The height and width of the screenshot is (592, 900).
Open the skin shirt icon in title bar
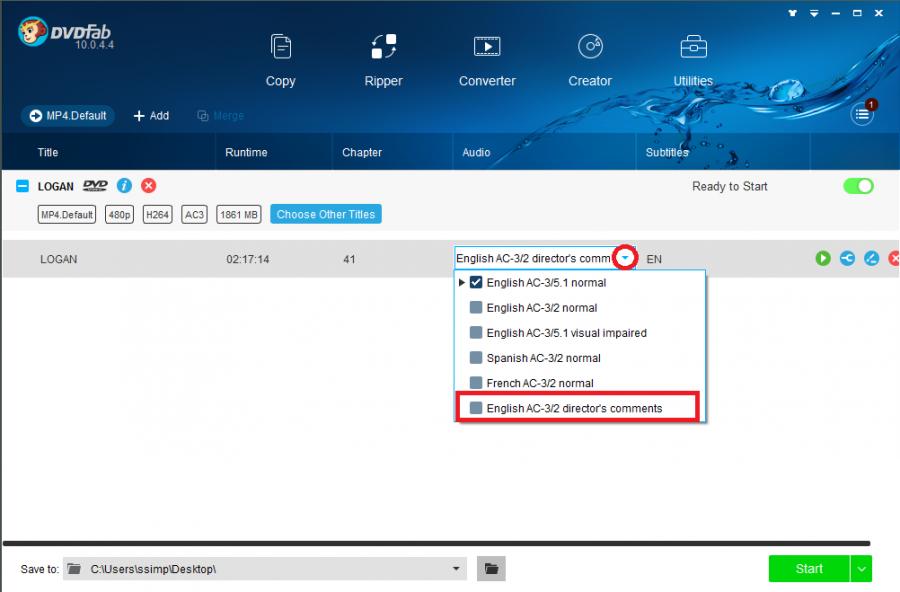(793, 13)
